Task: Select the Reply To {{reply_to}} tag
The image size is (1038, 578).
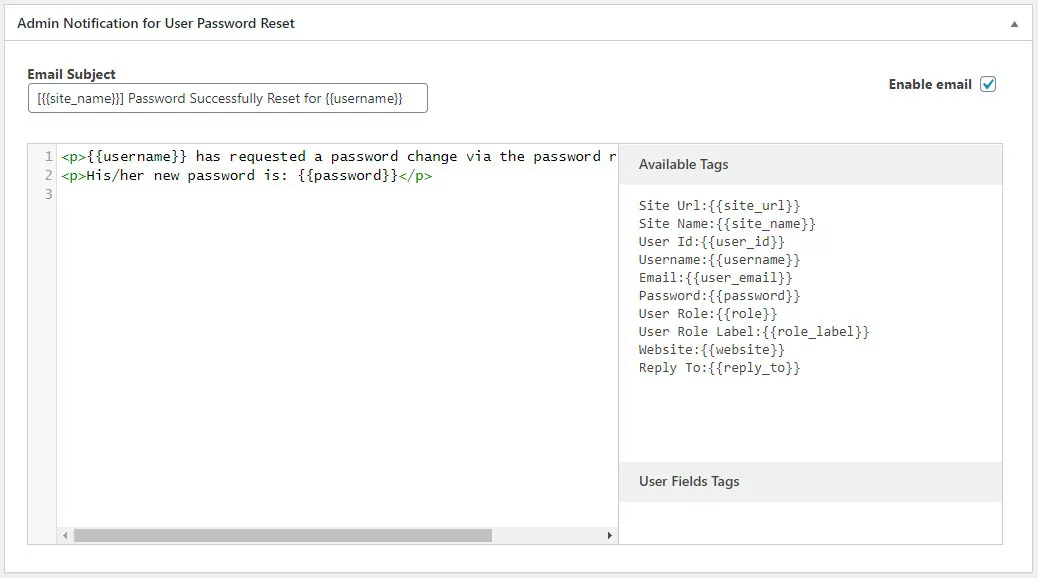Action: point(719,367)
